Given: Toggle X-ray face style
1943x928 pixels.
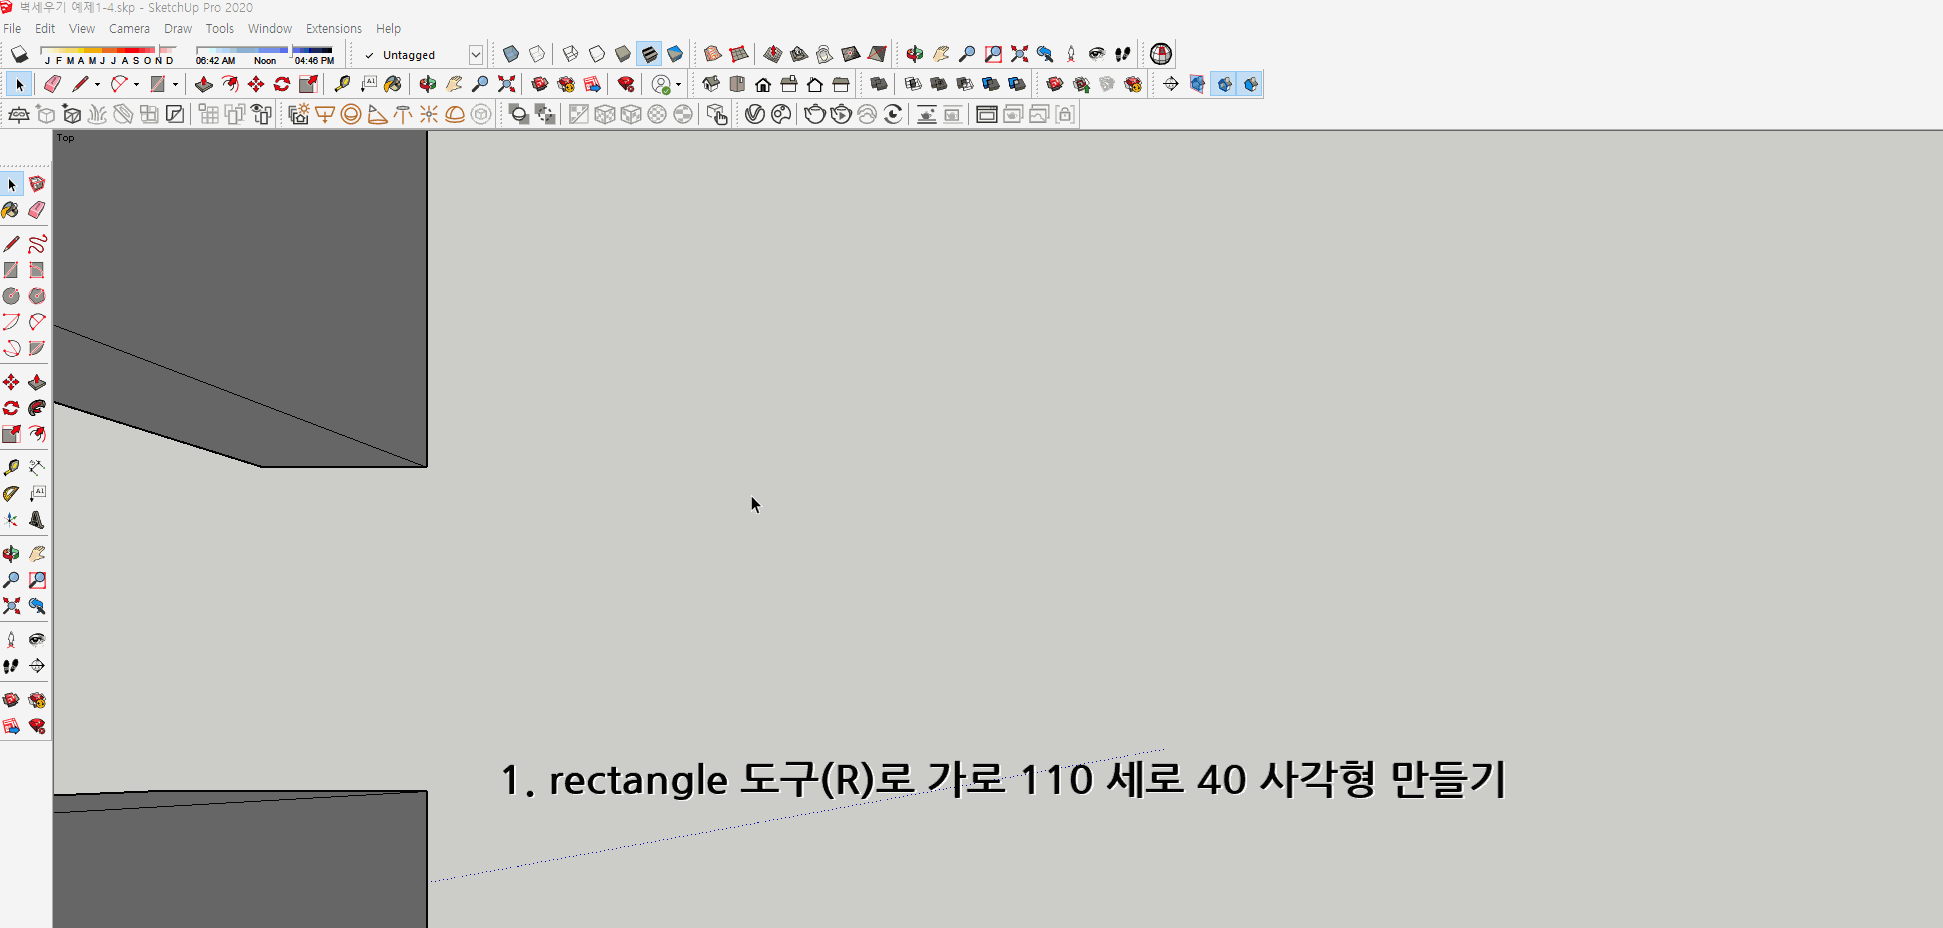Looking at the screenshot, I should [510, 54].
